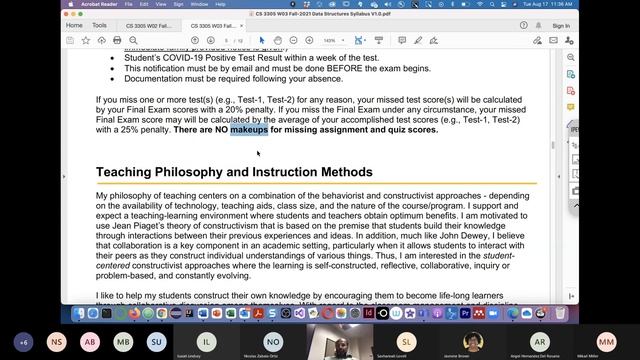The height and width of the screenshot is (360, 640).
Task: Open the notifications bell icon
Action: click(x=538, y=25)
